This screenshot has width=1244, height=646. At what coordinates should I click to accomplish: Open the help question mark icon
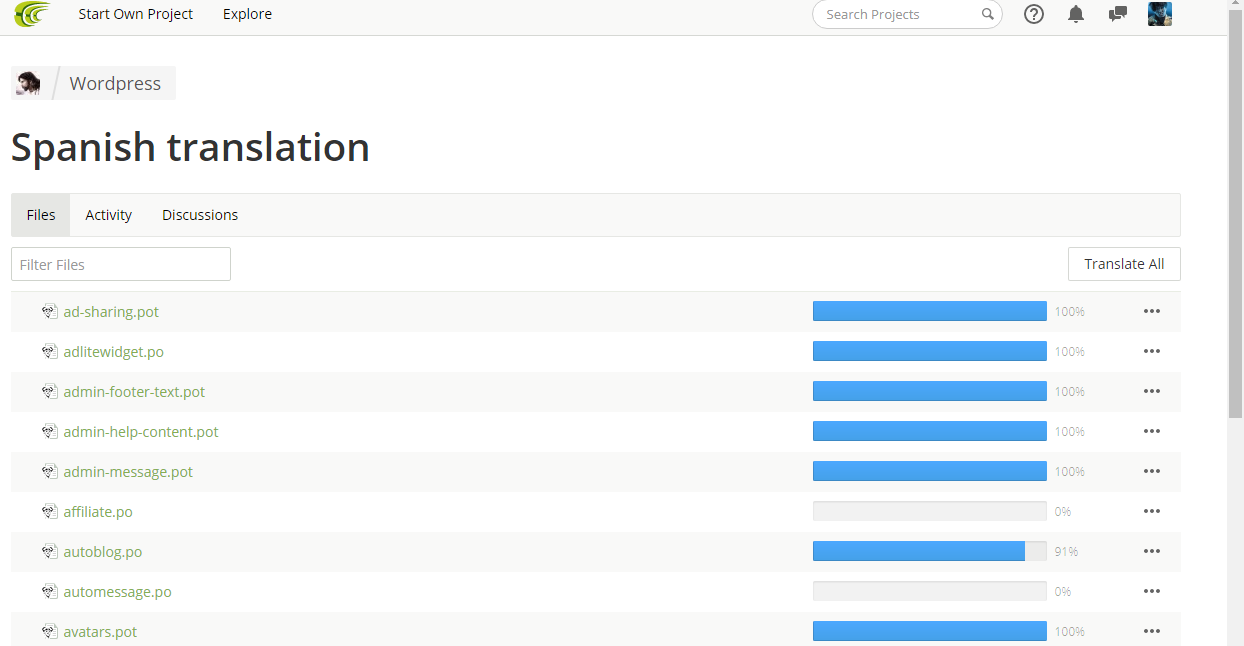[1034, 14]
